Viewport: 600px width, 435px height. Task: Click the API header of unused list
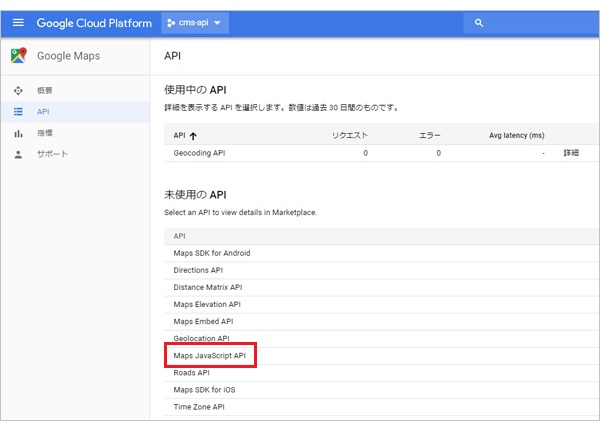[179, 236]
